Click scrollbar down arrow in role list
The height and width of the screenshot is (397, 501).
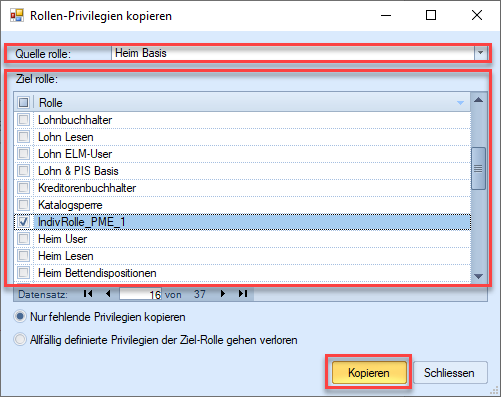(x=479, y=276)
